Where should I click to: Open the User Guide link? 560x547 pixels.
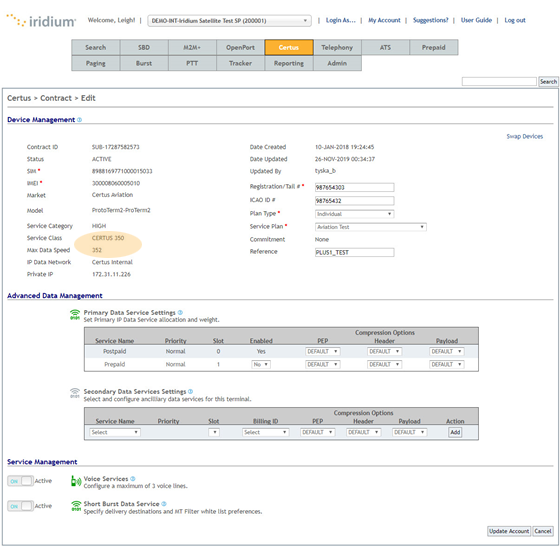(x=476, y=20)
